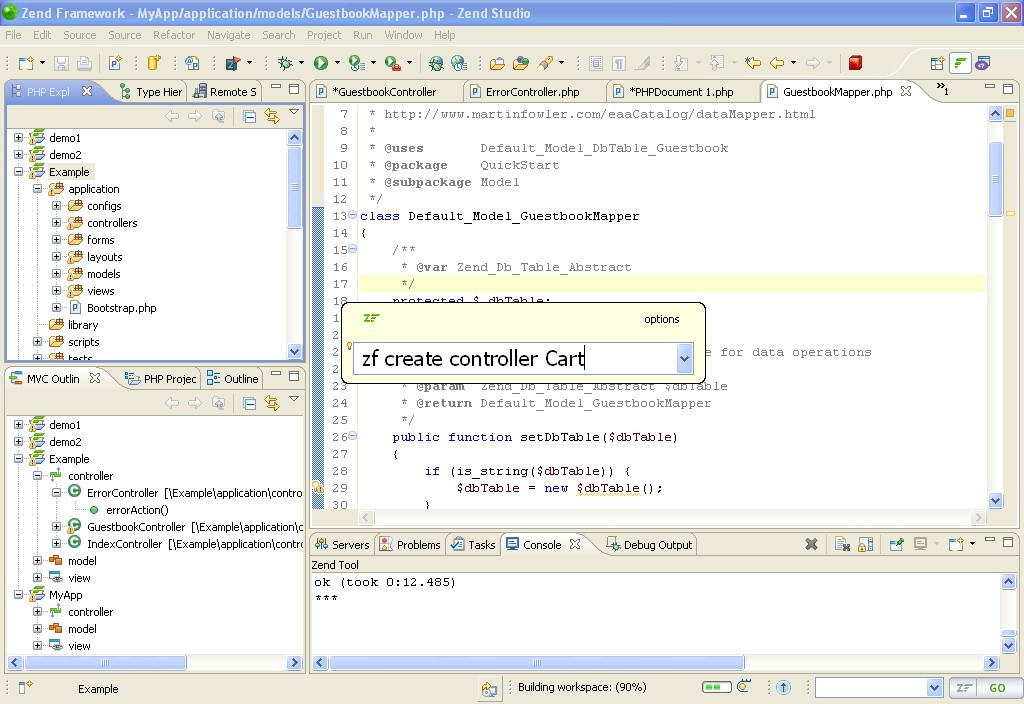This screenshot has height=704, width=1024.
Task: Click the quick fix marker at line 29
Action: pos(317,487)
